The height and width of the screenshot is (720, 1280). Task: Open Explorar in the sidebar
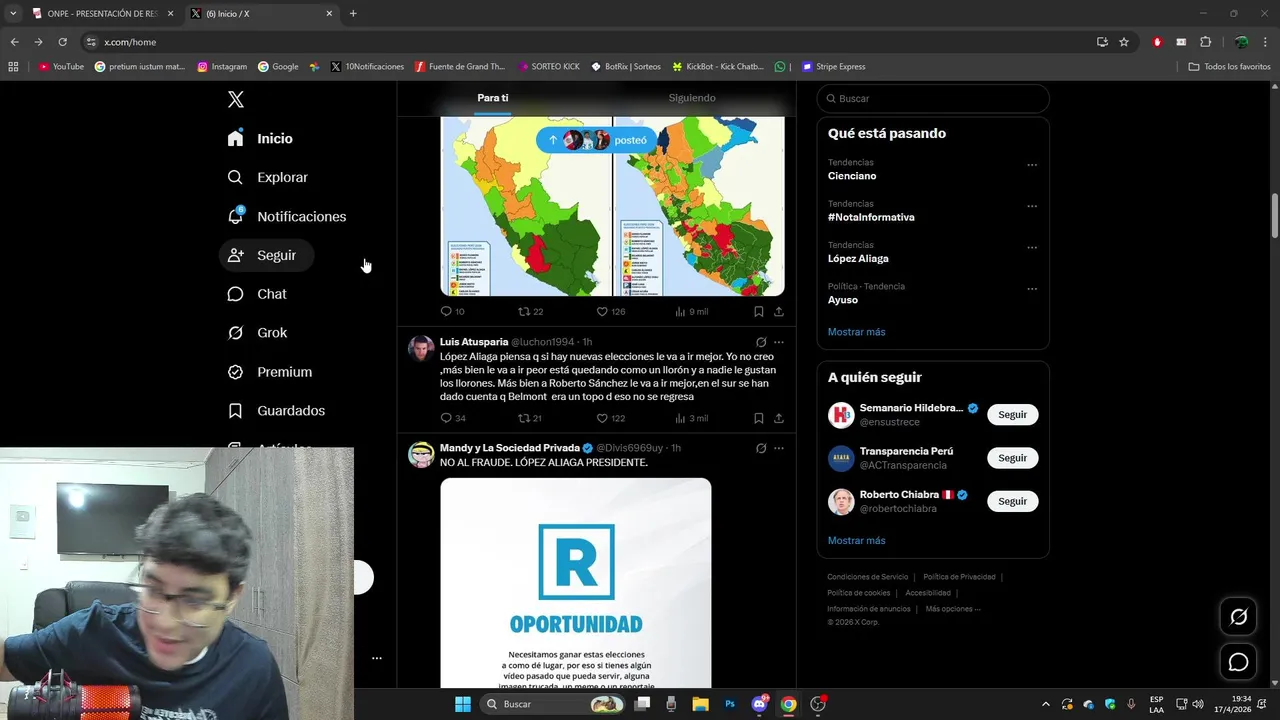[267, 177]
